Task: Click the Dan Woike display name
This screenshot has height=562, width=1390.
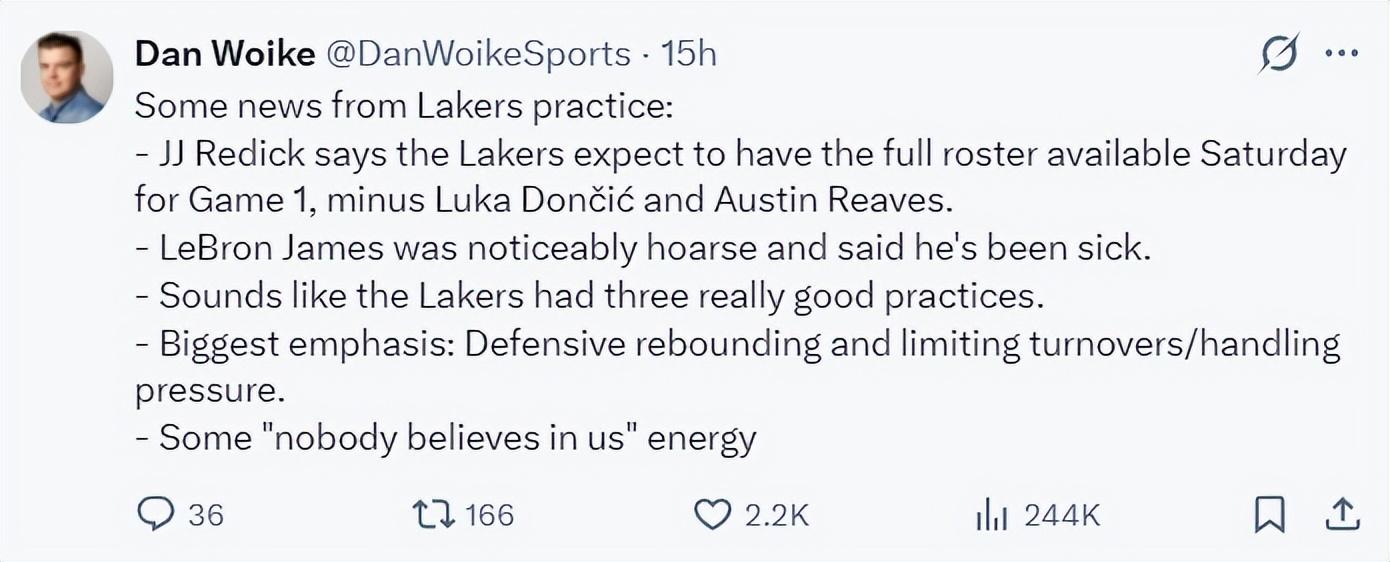Action: (x=224, y=54)
